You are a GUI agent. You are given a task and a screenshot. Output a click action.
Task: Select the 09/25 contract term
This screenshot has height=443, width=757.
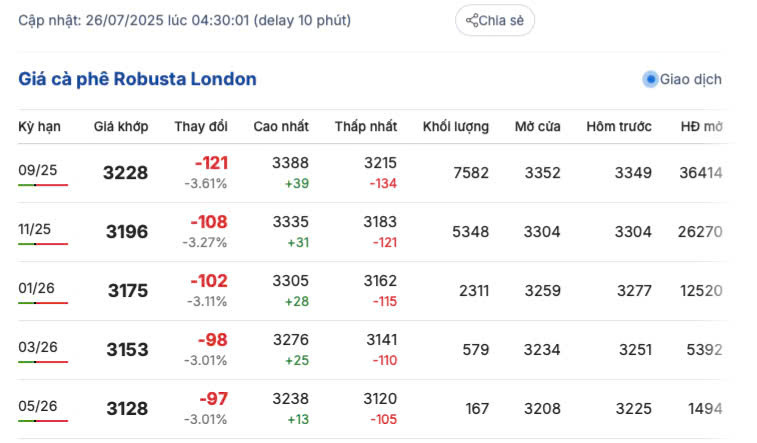point(38,170)
